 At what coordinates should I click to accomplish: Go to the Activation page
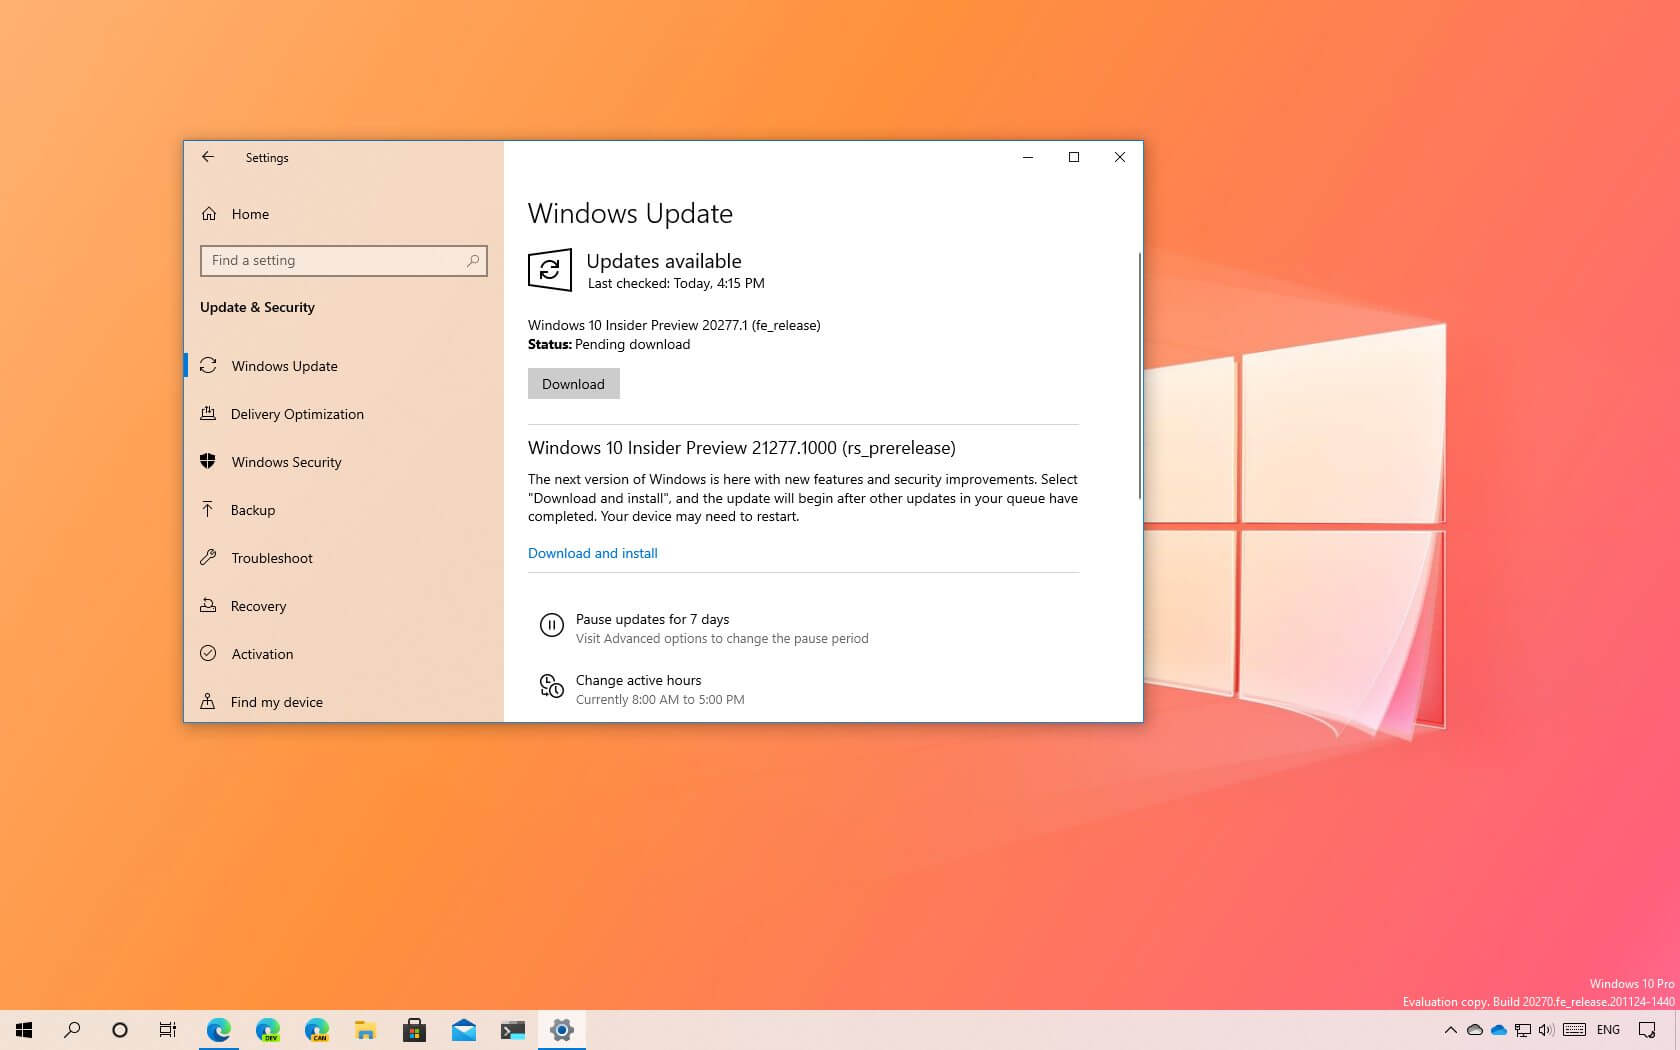(261, 654)
